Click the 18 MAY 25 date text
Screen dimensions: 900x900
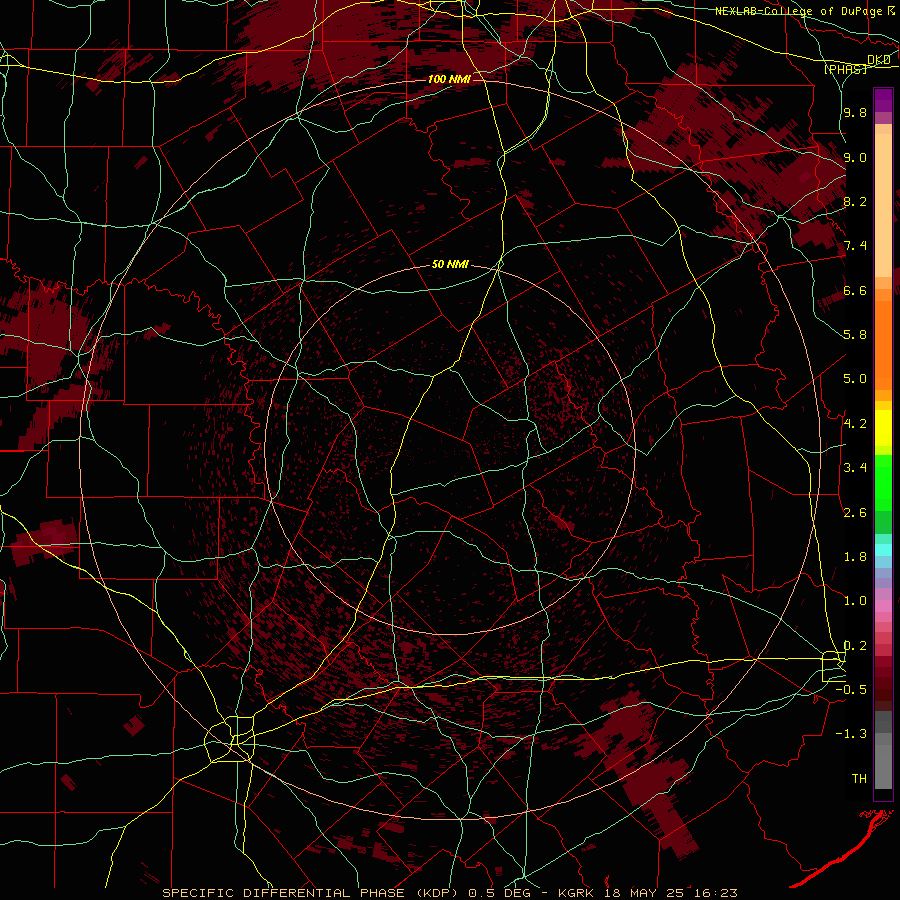click(646, 893)
